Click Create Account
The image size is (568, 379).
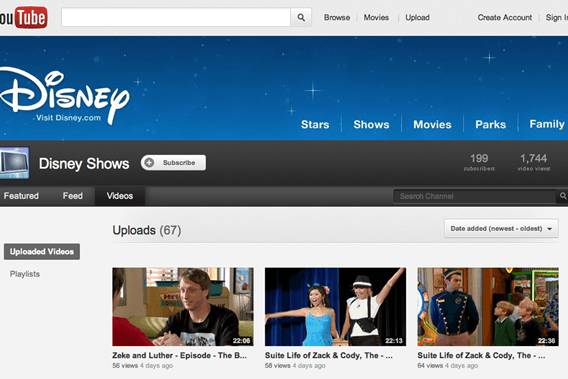[505, 17]
